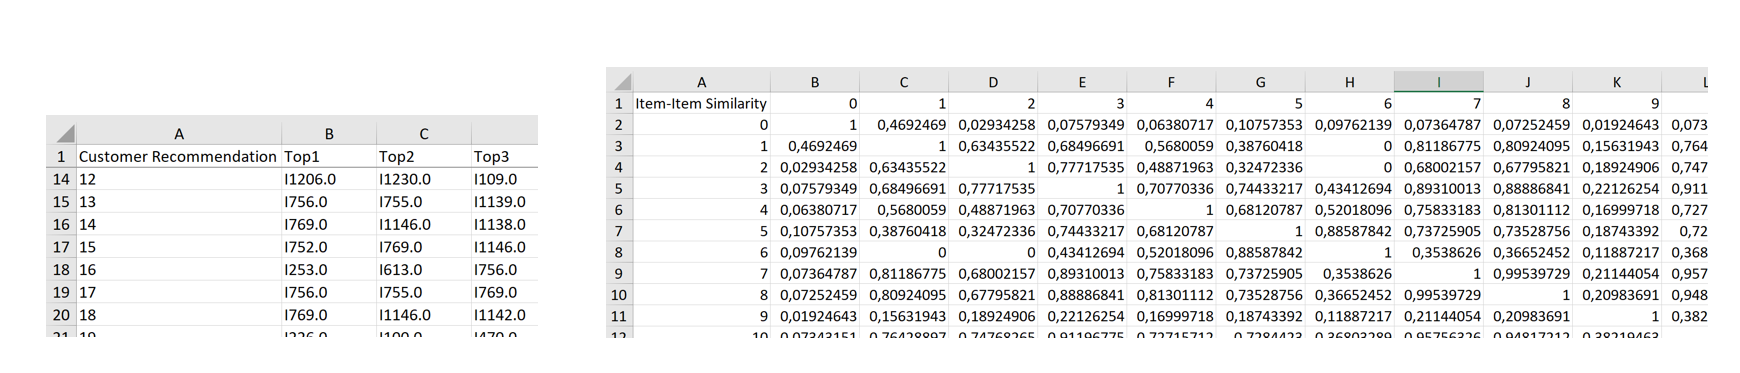
Task: Select column K header in similarity sheet
Action: pos(1617,82)
